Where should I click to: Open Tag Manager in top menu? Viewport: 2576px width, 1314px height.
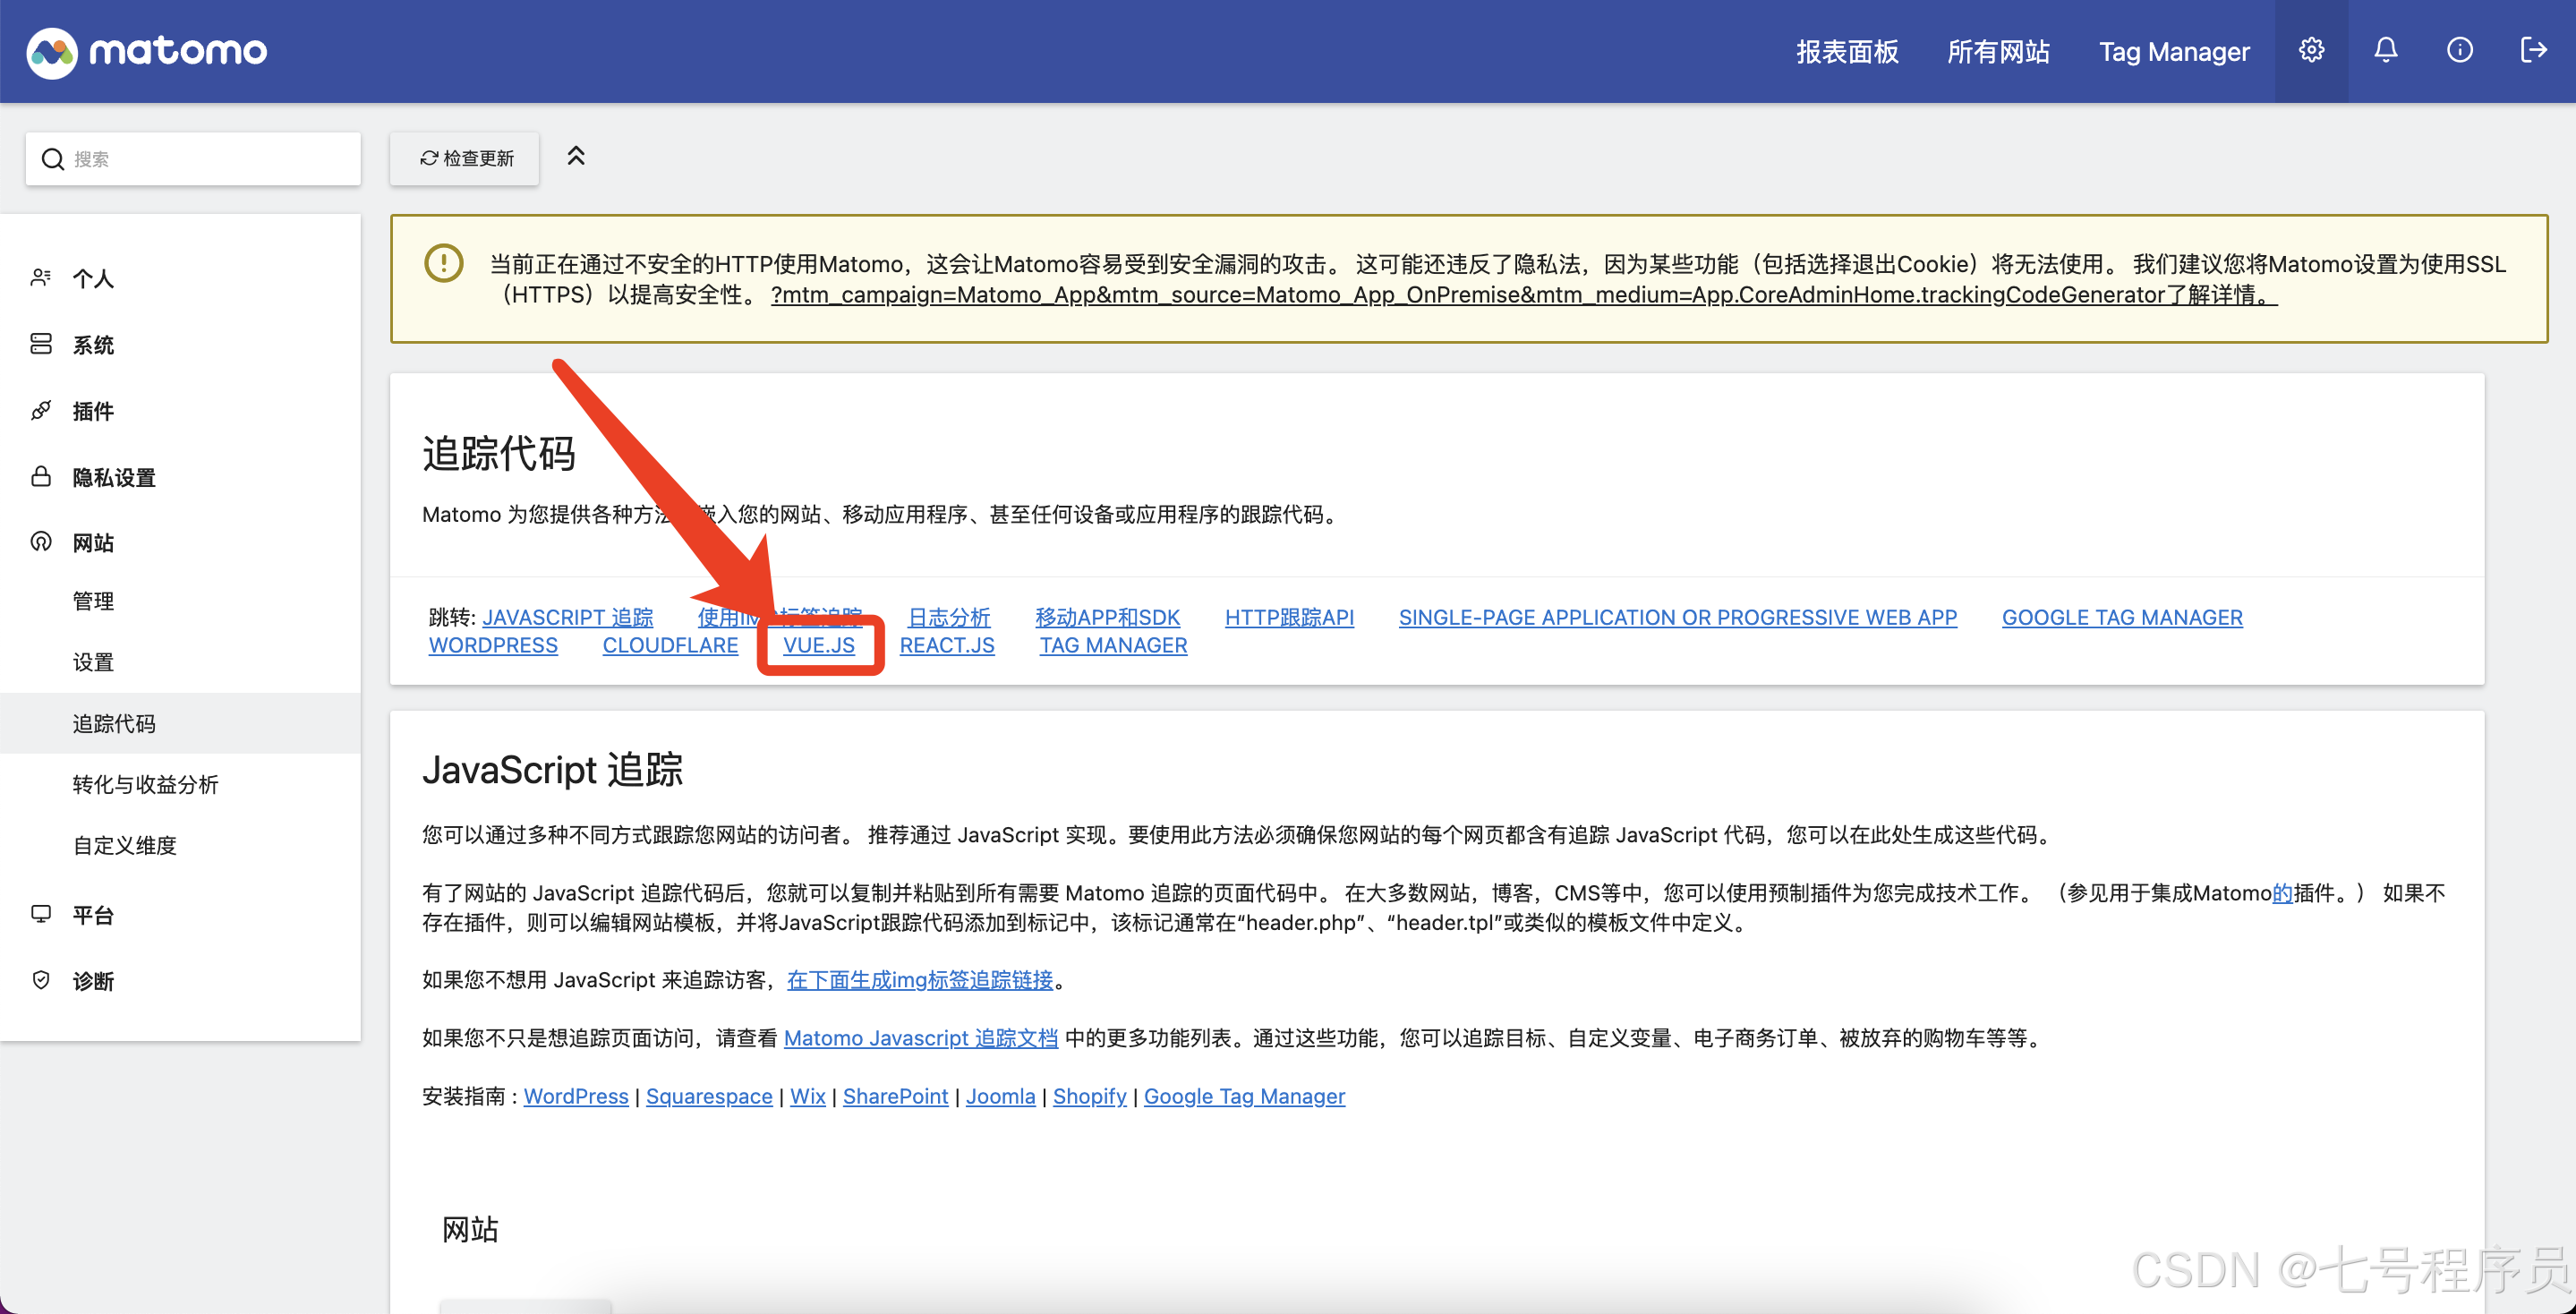tap(2173, 51)
